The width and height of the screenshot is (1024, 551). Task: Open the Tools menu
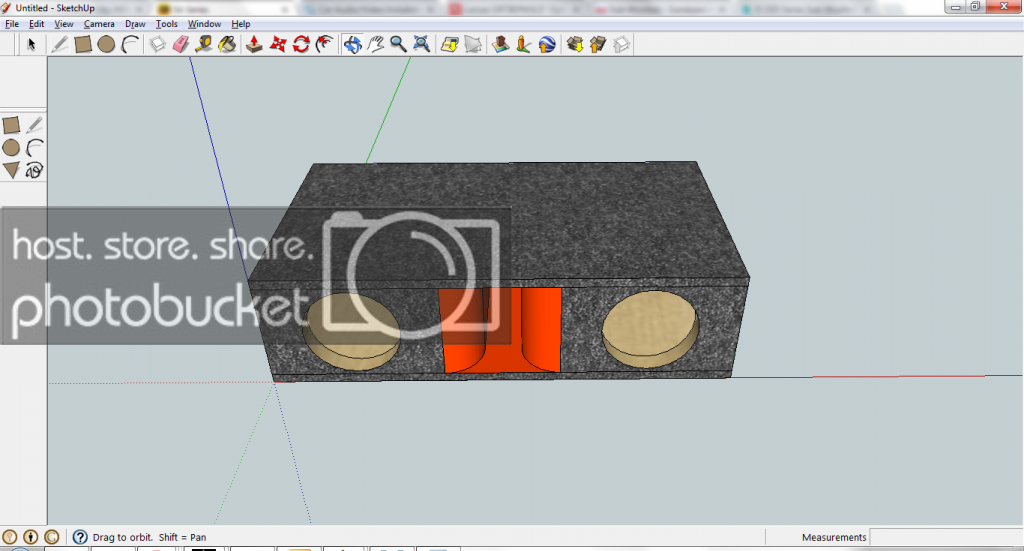(167, 24)
